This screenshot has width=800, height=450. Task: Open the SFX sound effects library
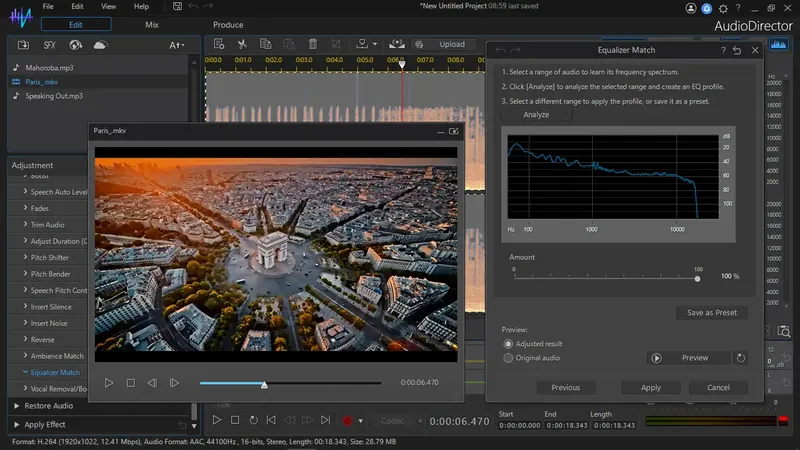[50, 45]
